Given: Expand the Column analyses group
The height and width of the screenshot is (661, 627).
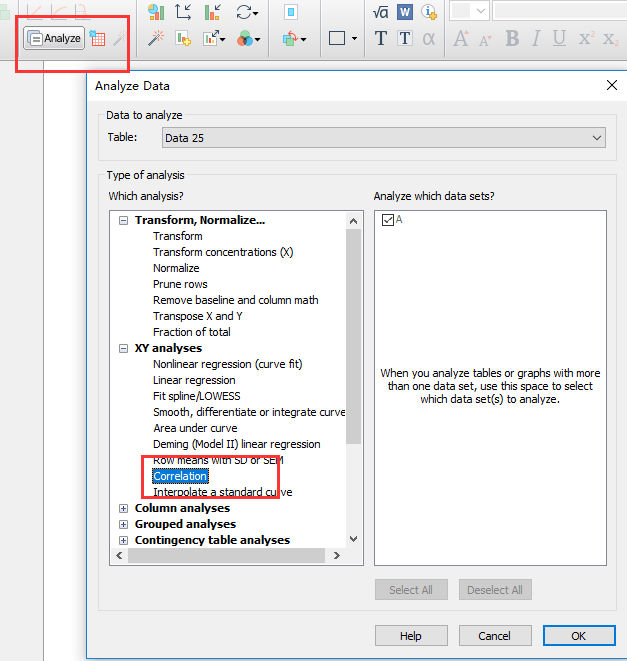Looking at the screenshot, I should click(x=124, y=508).
